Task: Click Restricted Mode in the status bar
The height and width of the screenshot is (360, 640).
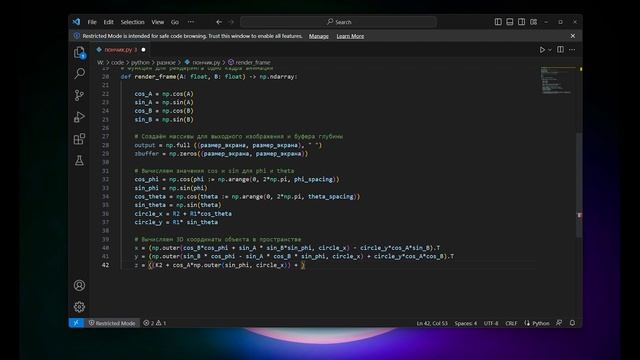Action: pyautogui.click(x=112, y=323)
